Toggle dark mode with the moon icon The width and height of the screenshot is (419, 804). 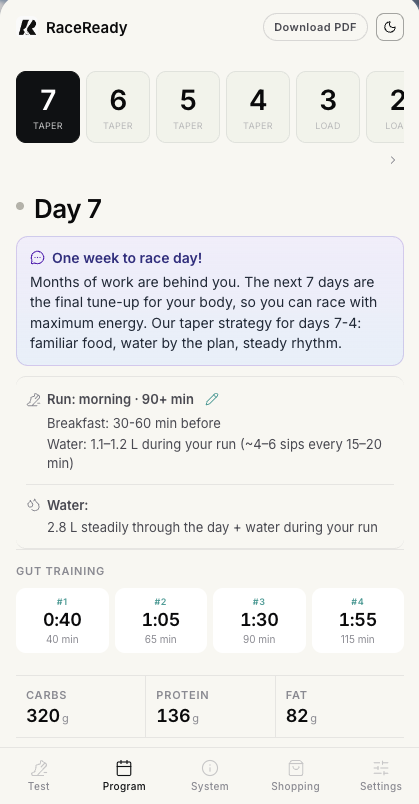coord(390,27)
